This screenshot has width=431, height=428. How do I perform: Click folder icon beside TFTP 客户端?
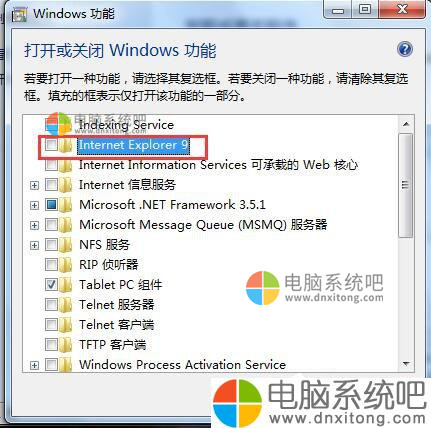66,344
